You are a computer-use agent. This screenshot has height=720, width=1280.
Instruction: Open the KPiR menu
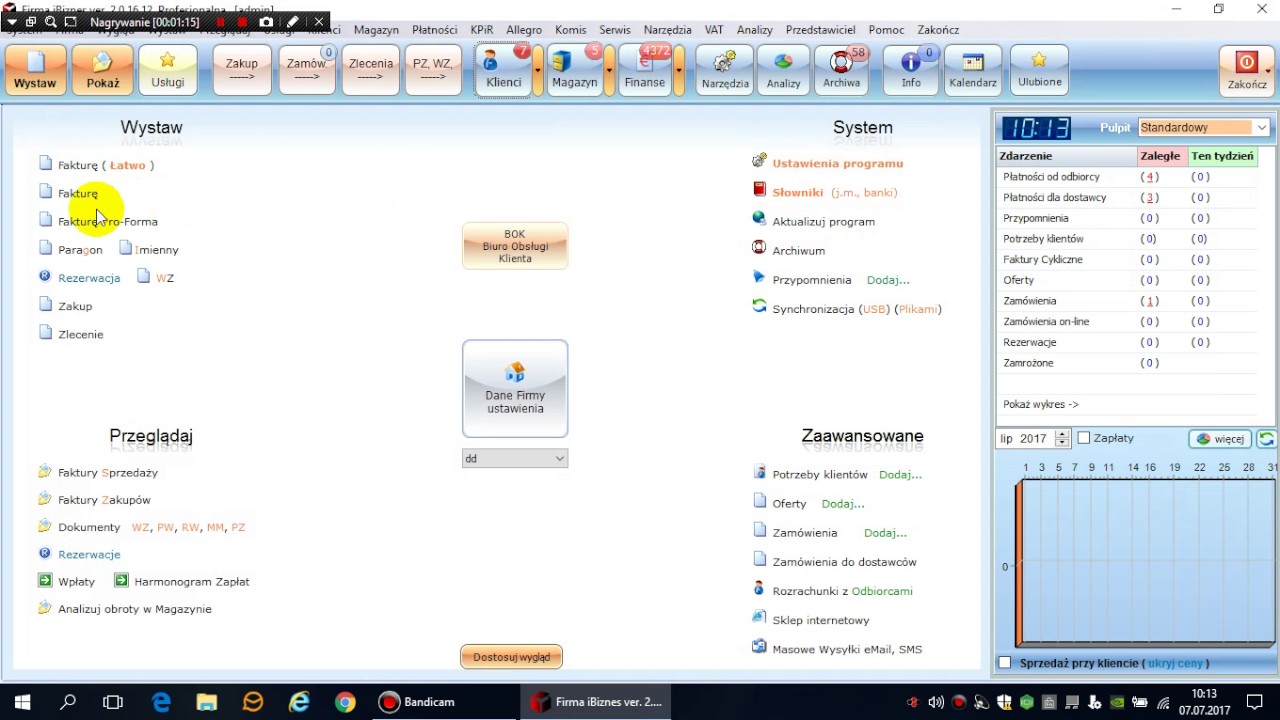pos(481,30)
